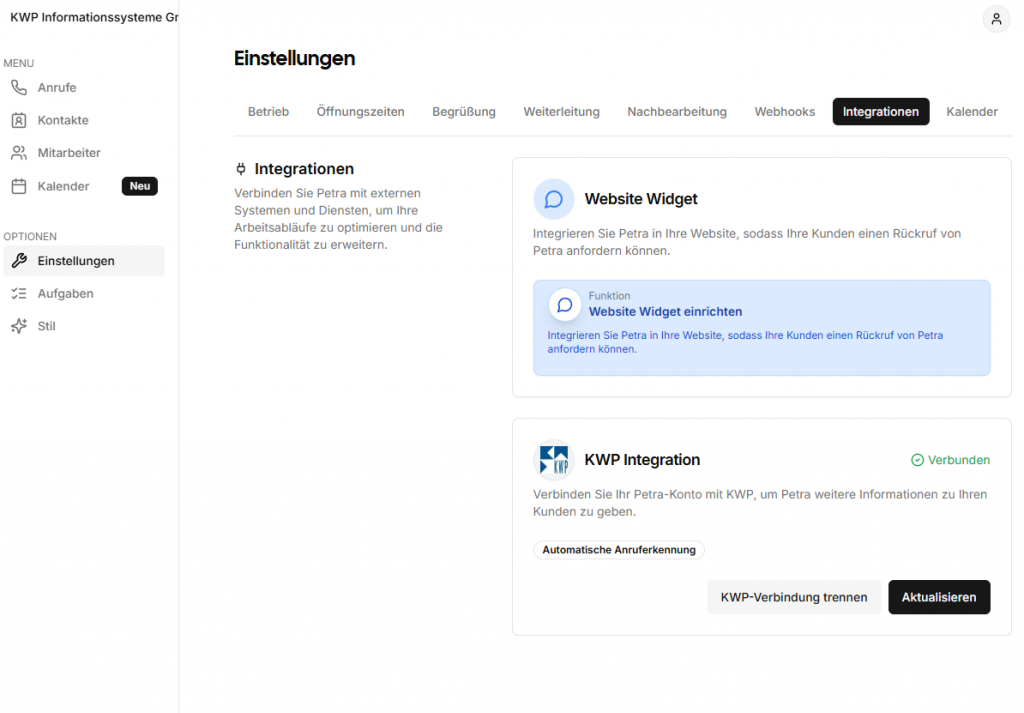Click the KWP logo icon
This screenshot has width=1024, height=713.
click(554, 460)
